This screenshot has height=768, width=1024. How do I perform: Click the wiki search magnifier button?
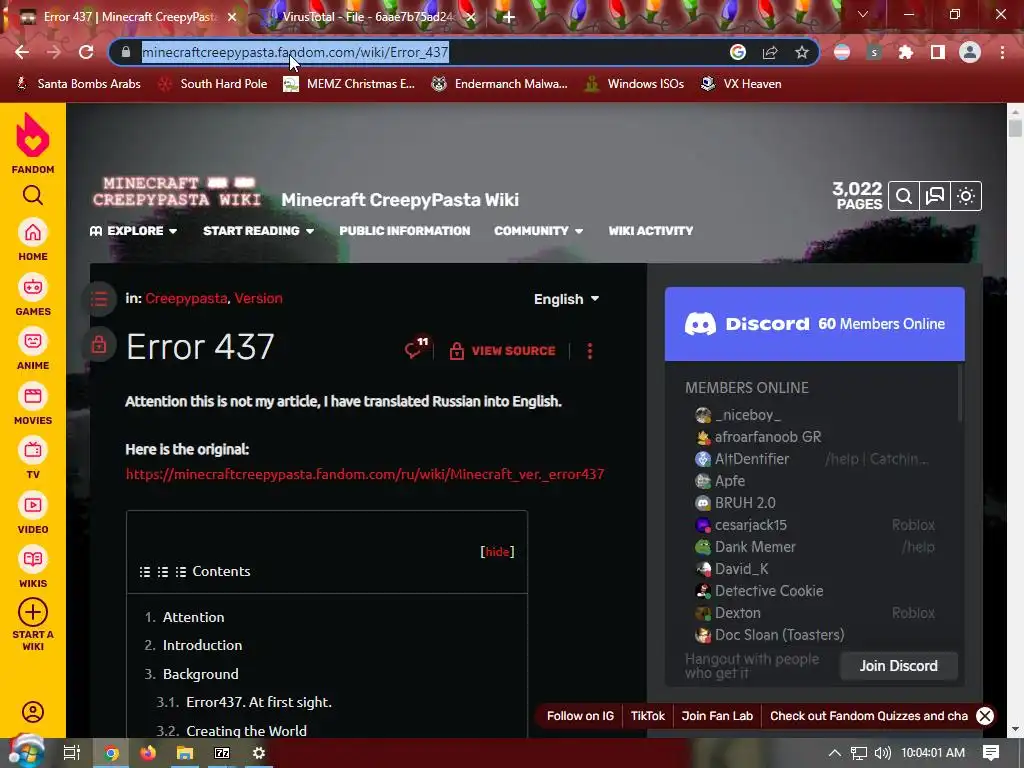(904, 196)
